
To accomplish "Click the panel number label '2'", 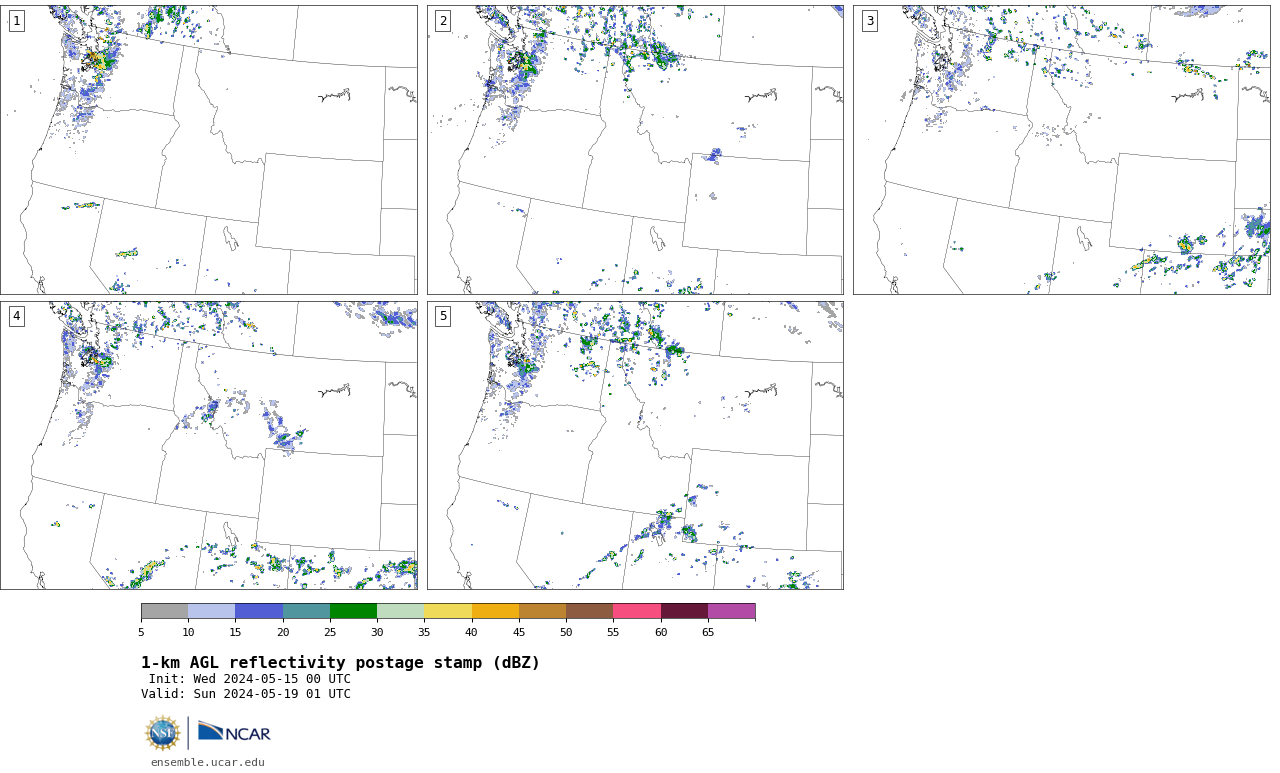I will 443,21.
